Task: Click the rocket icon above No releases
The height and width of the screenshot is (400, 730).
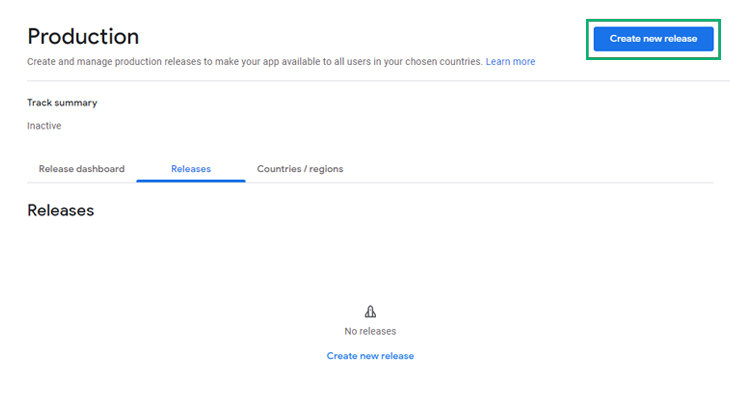Action: (x=370, y=312)
